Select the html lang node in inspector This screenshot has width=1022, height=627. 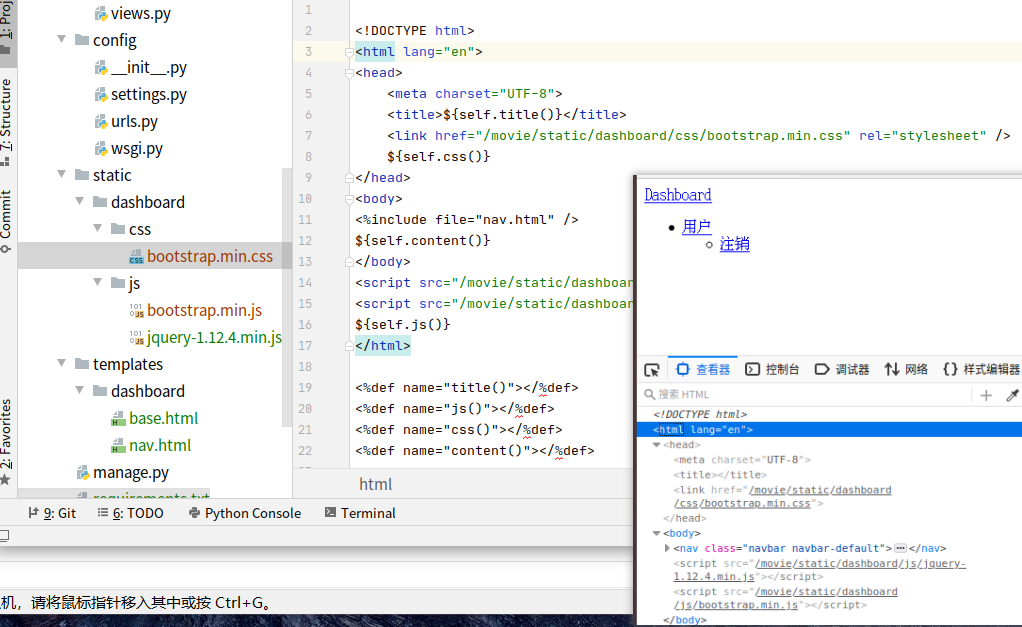[x=829, y=430]
